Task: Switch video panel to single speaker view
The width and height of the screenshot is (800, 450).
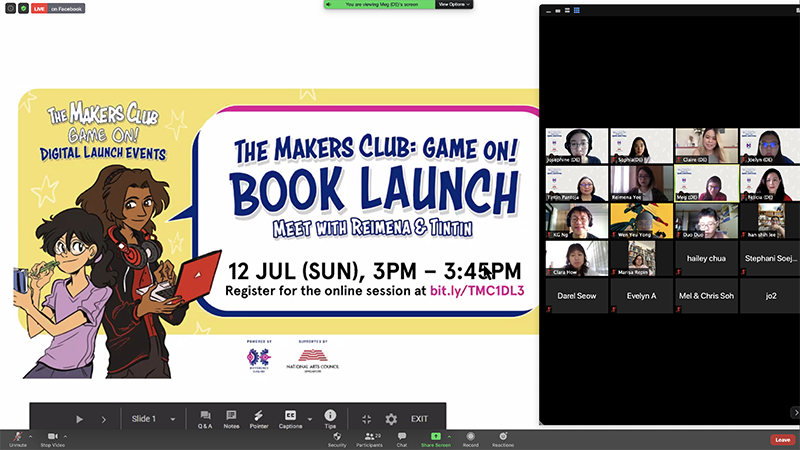Action: tap(558, 11)
